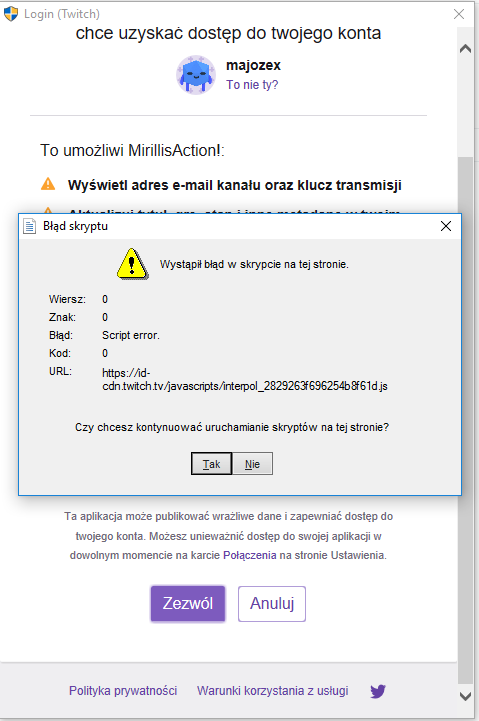Click the majozex username text

click(253, 65)
